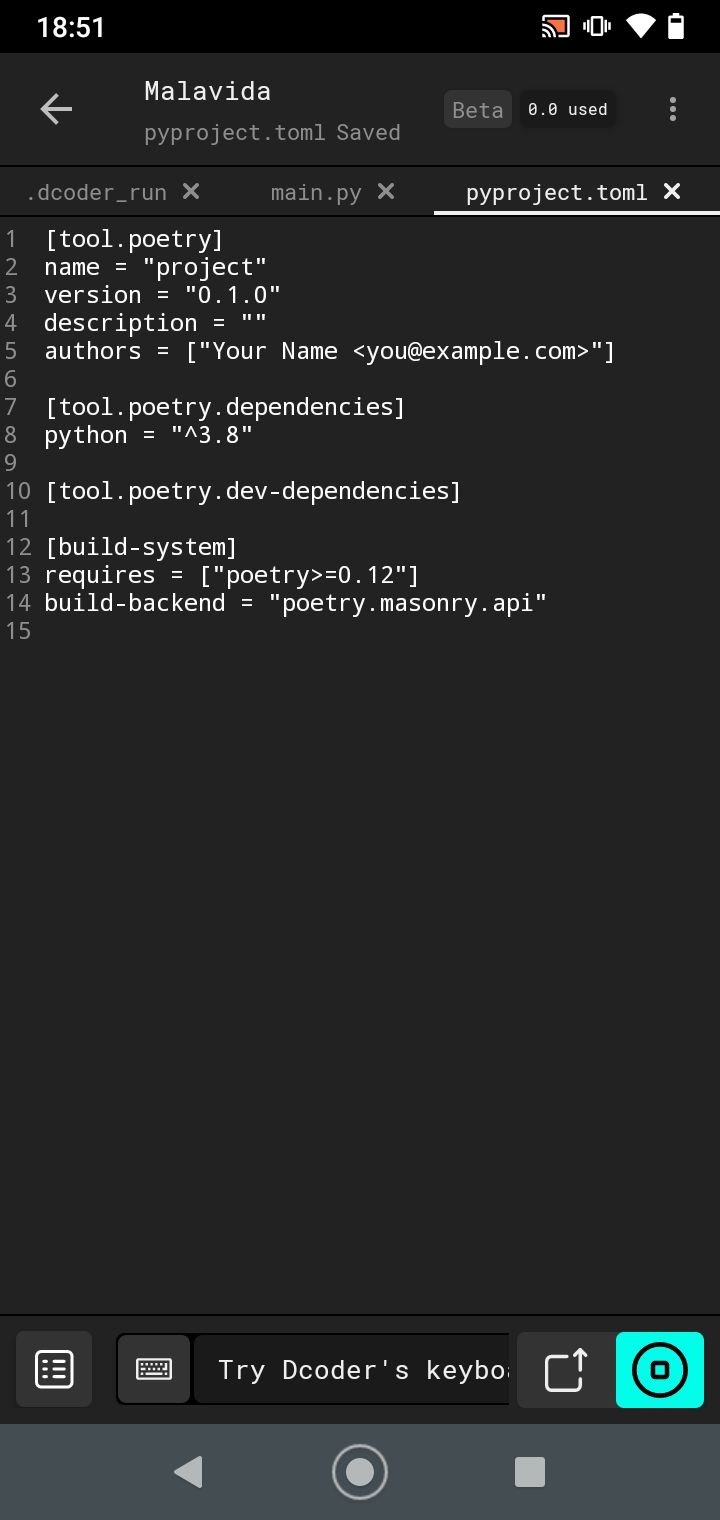Close the .dcoder_run tab

coord(191,191)
